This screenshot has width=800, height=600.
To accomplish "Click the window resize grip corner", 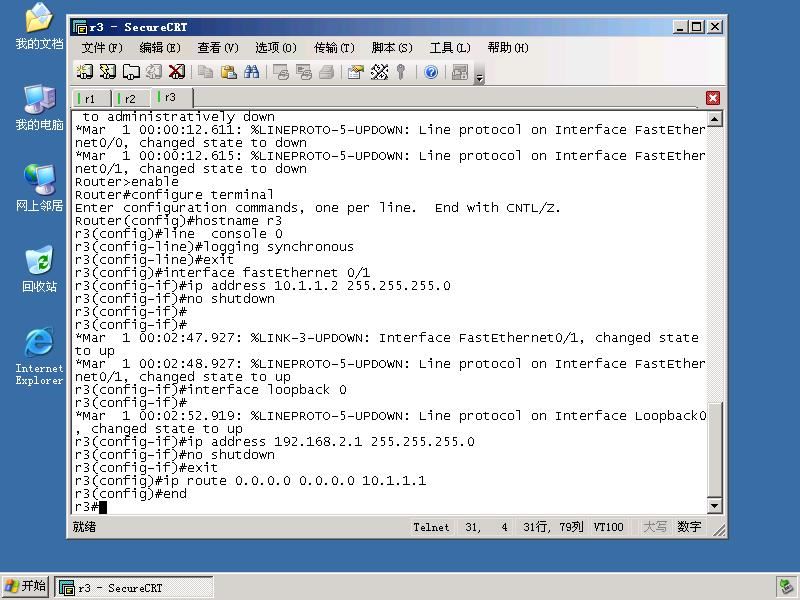I will click(x=719, y=531).
